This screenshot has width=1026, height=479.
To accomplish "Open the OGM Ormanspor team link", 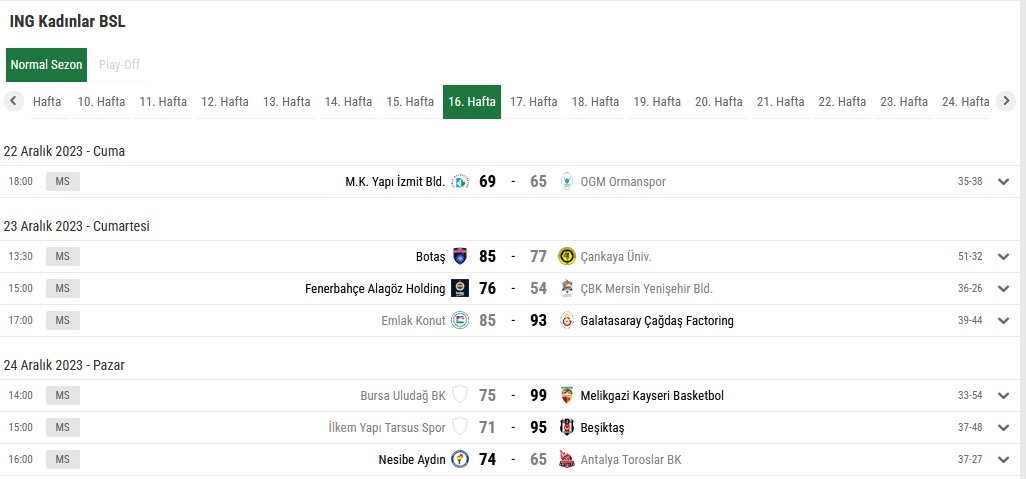I will click(622, 182).
